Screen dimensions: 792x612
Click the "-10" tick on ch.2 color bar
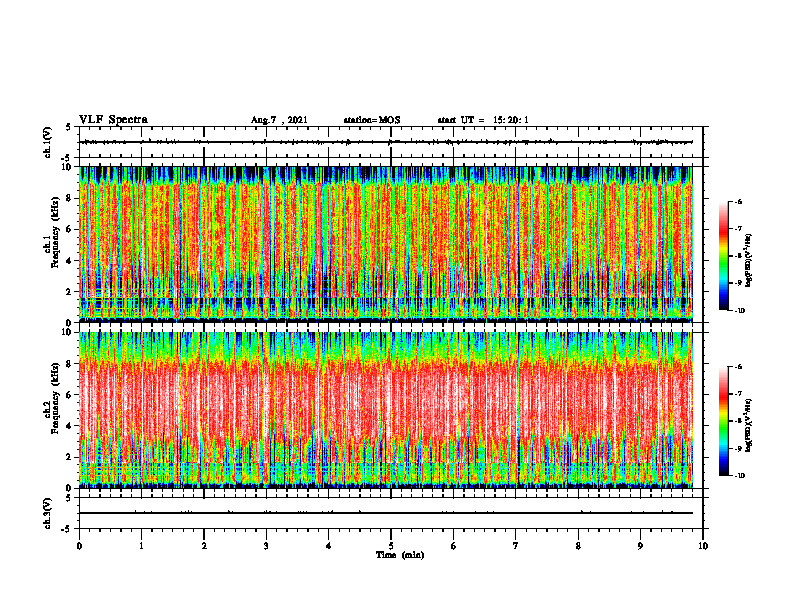coord(739,476)
